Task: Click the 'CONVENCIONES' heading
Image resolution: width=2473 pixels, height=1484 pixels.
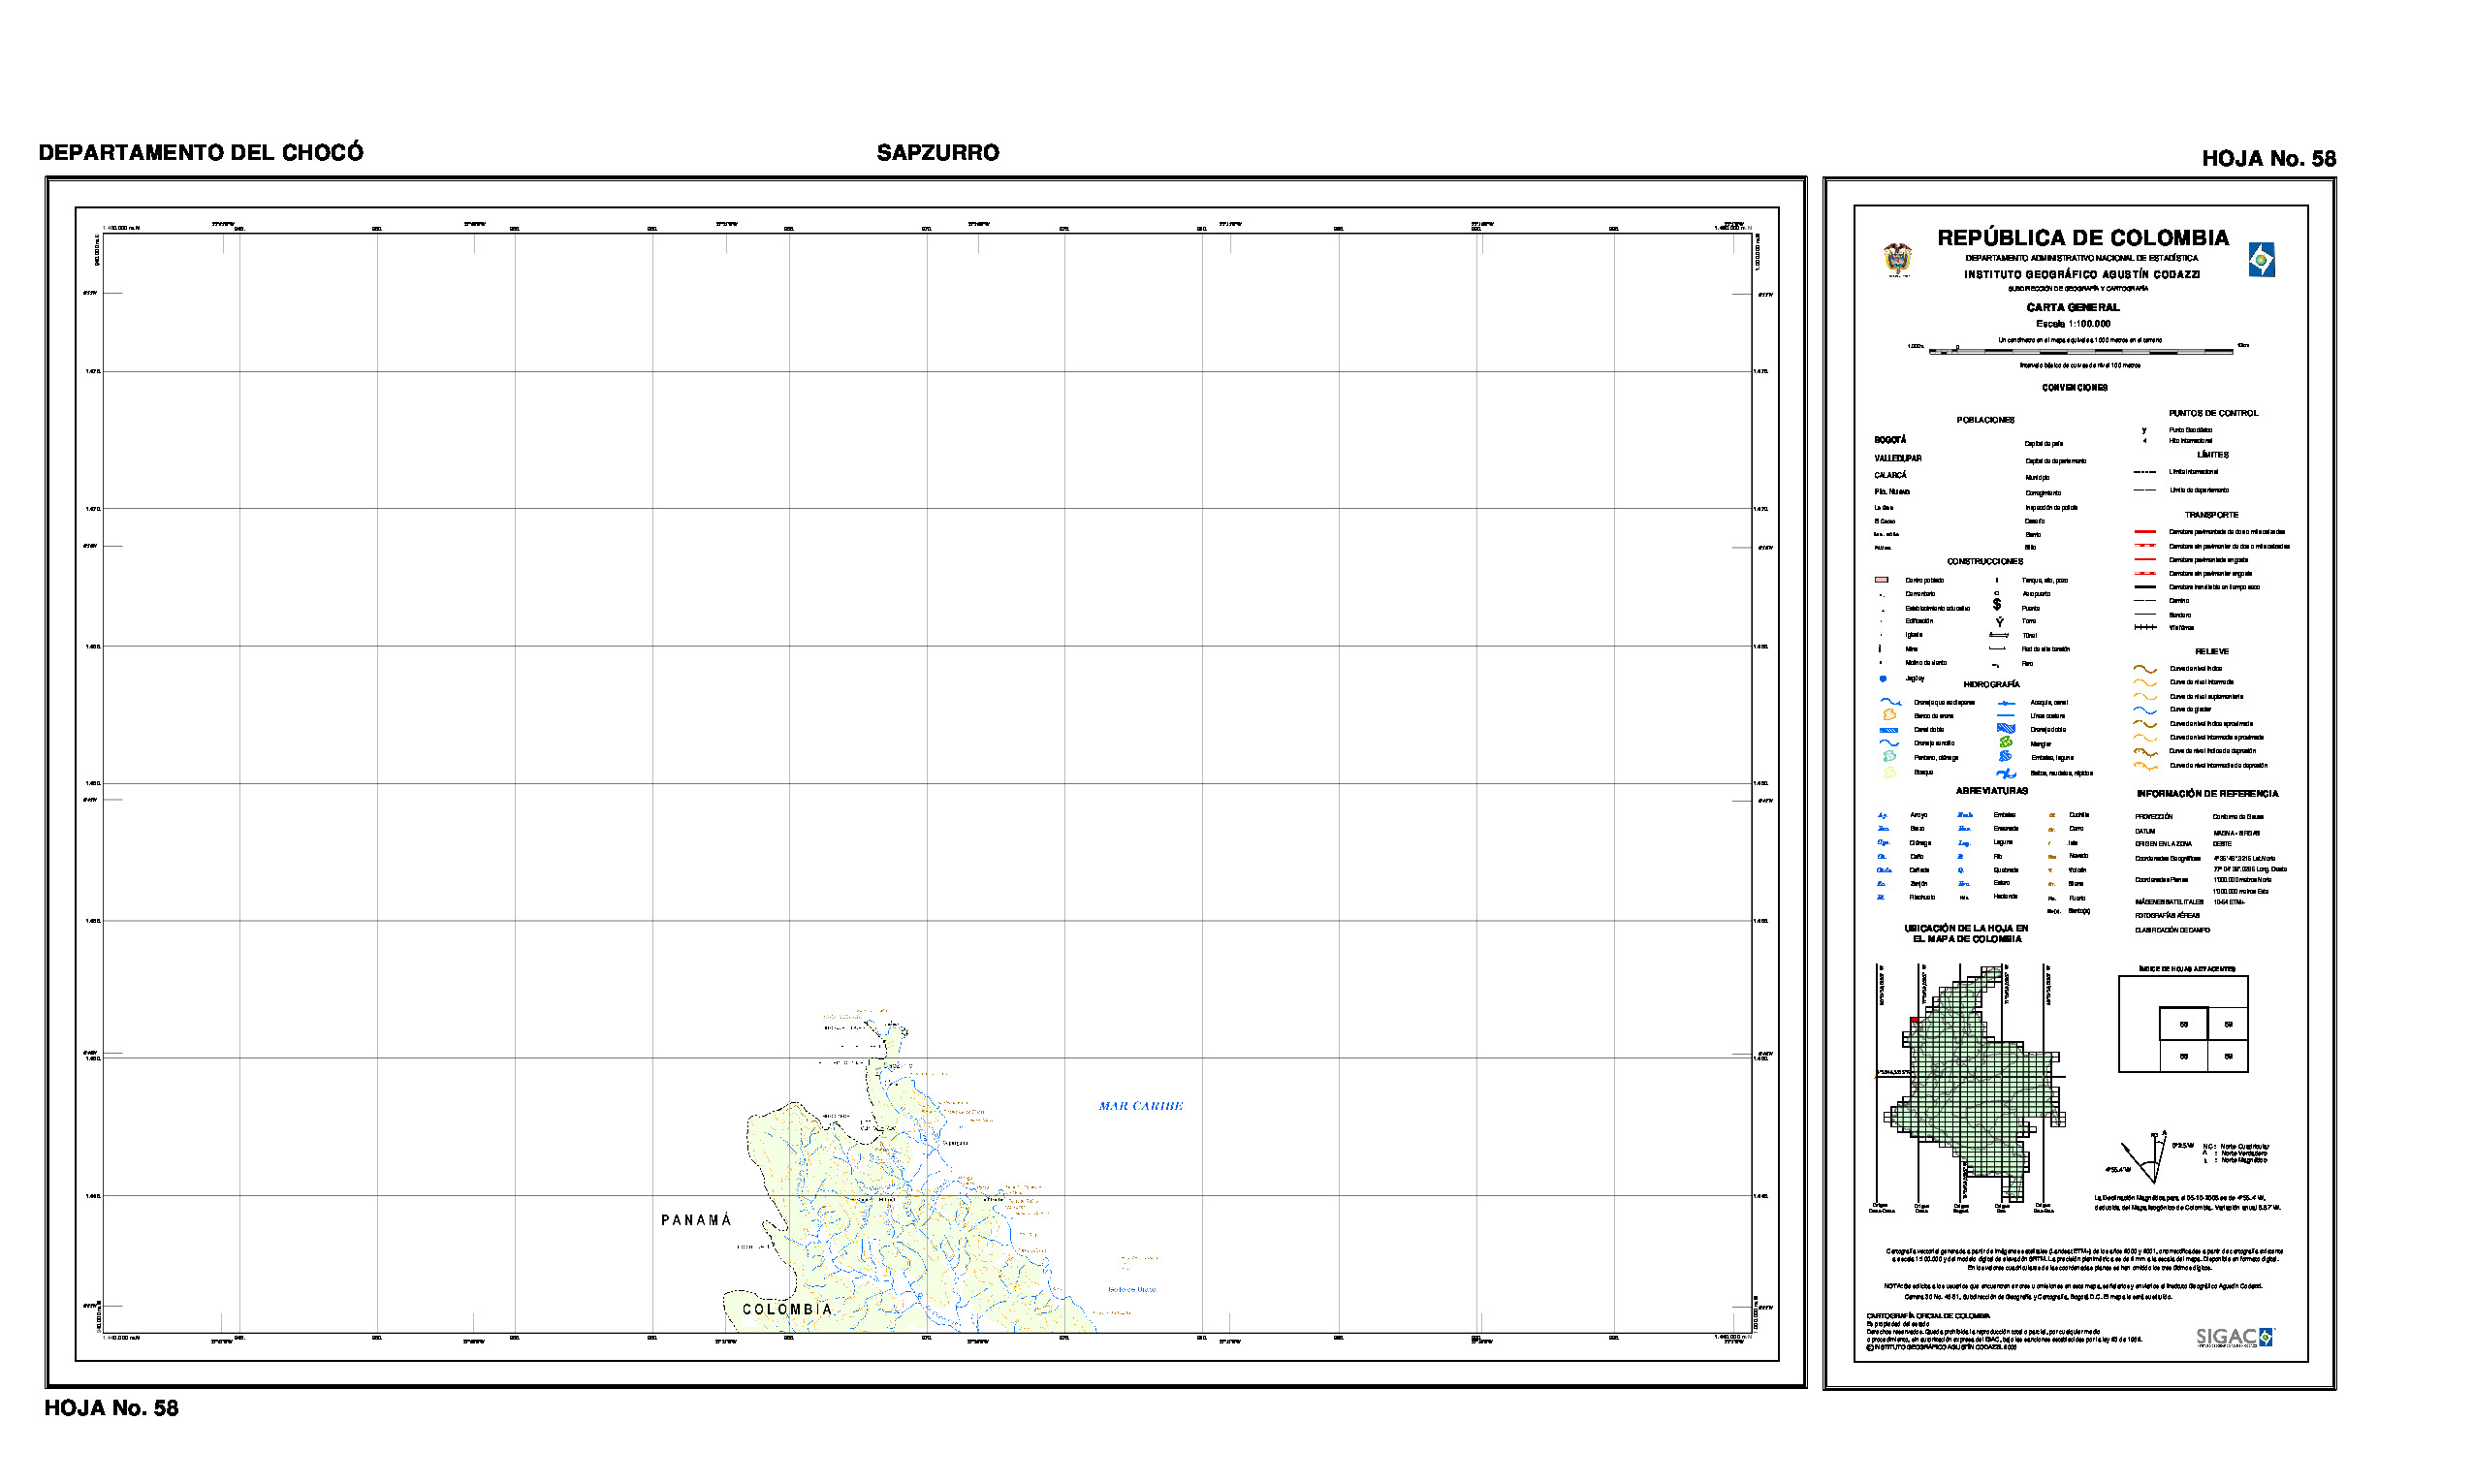Action: pyautogui.click(x=2074, y=388)
